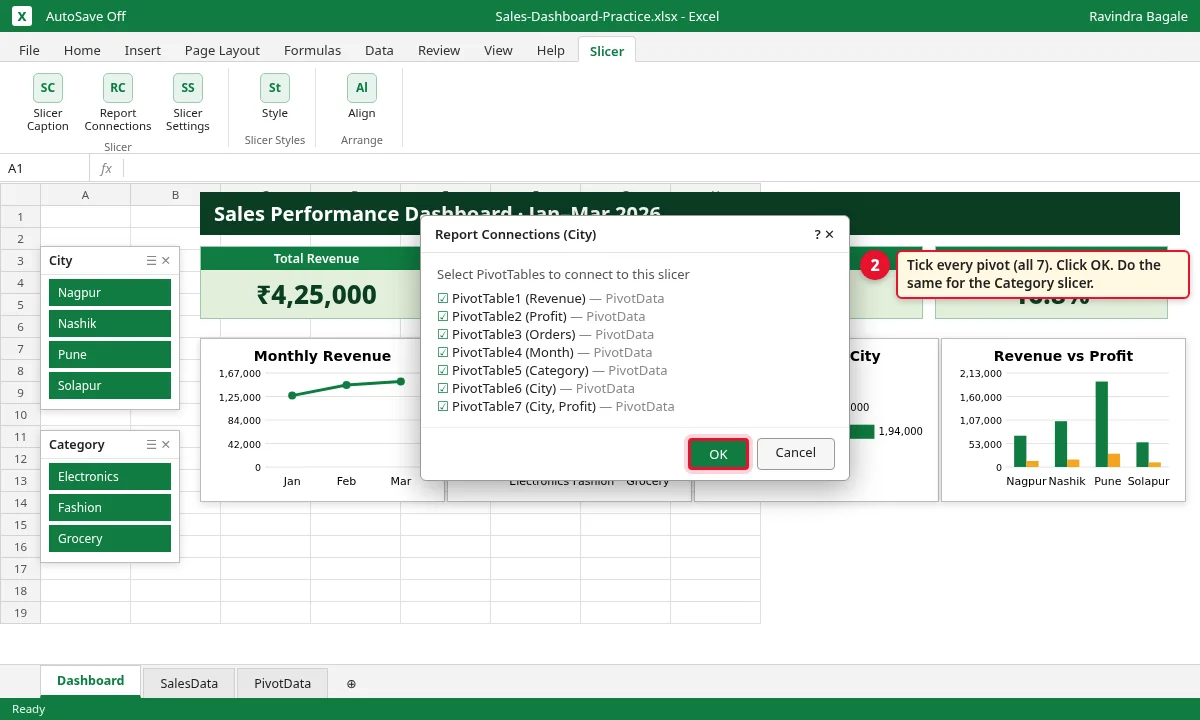Open the File menu

(29, 50)
